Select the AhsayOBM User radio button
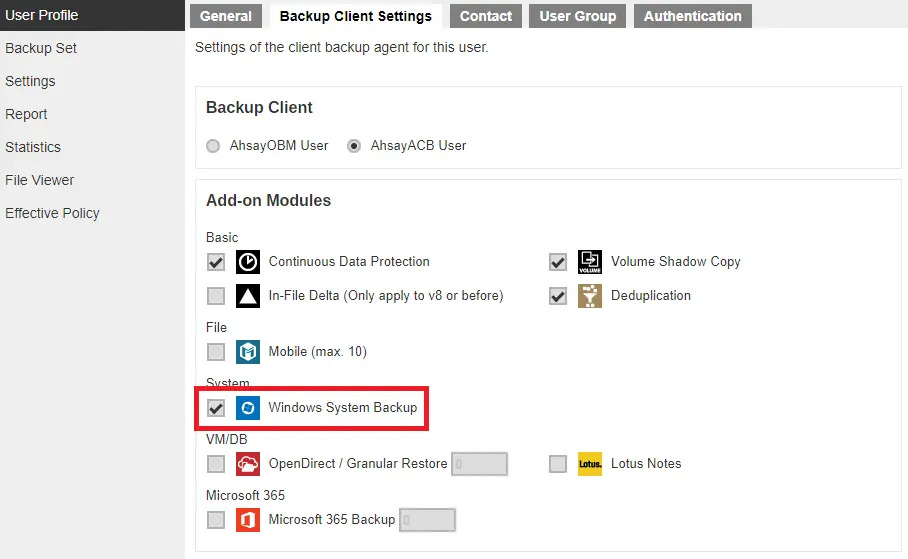908x559 pixels. click(x=213, y=146)
